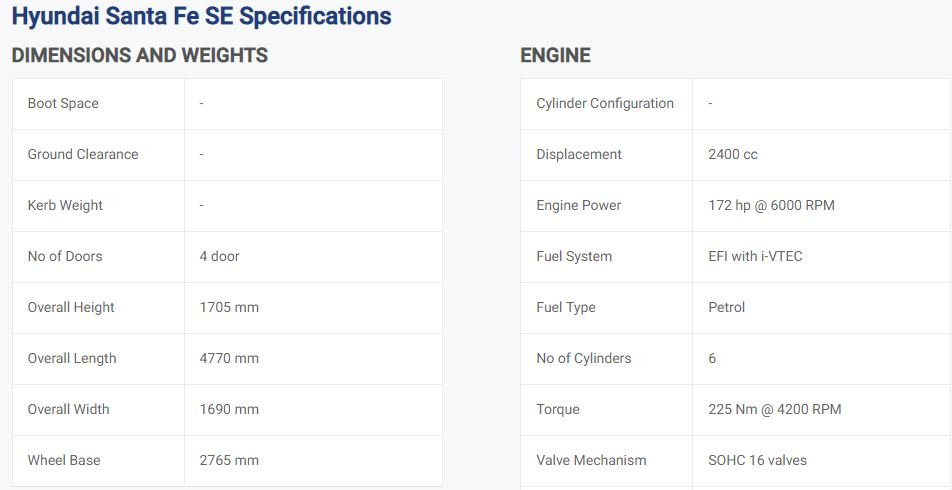Select the DIMENSIONS AND WEIGHTS section title

[140, 55]
